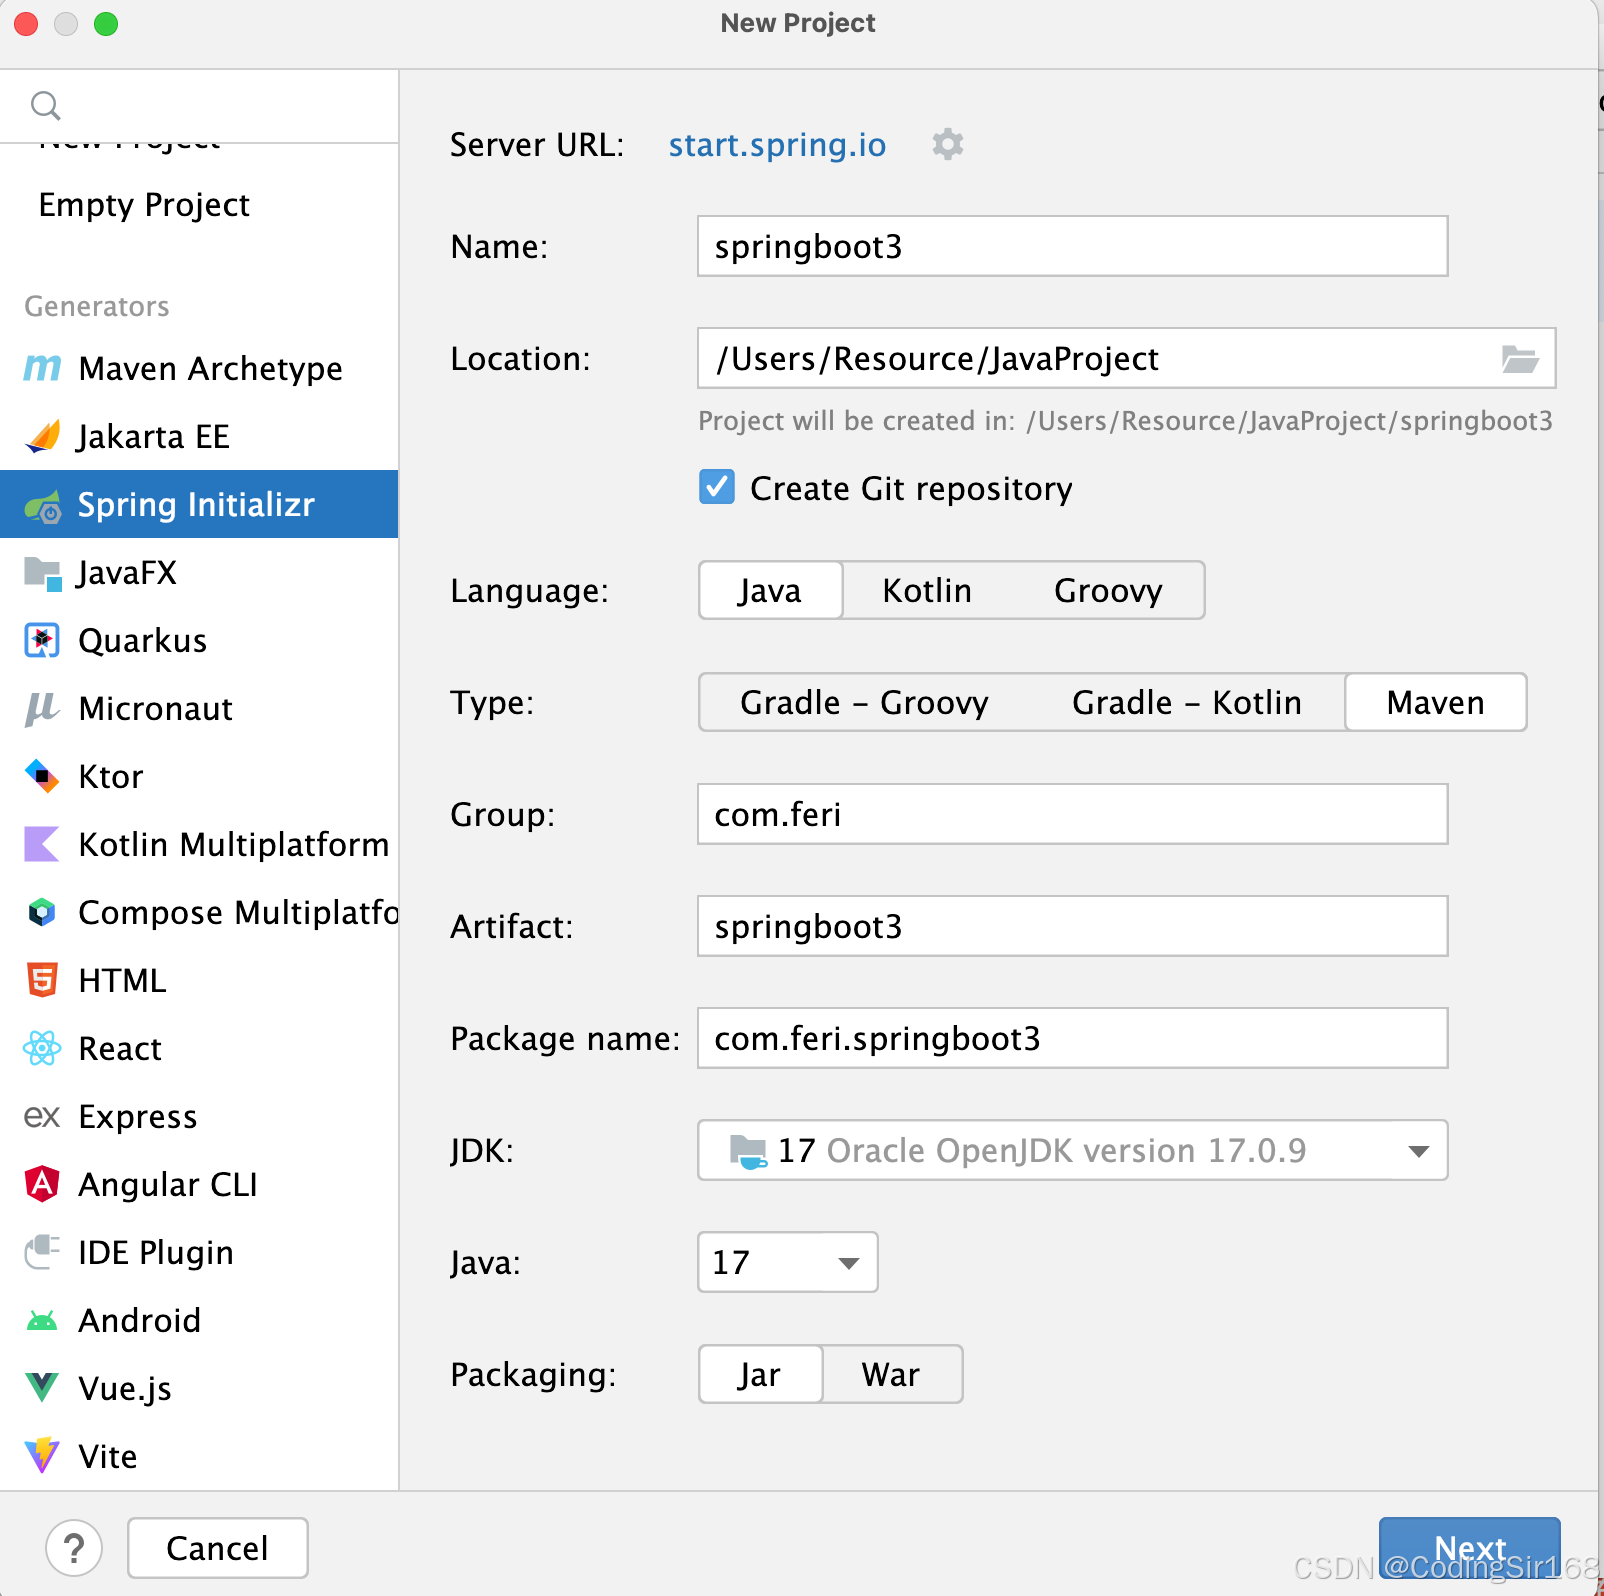
Task: Select Android generator label
Action: coord(140,1321)
